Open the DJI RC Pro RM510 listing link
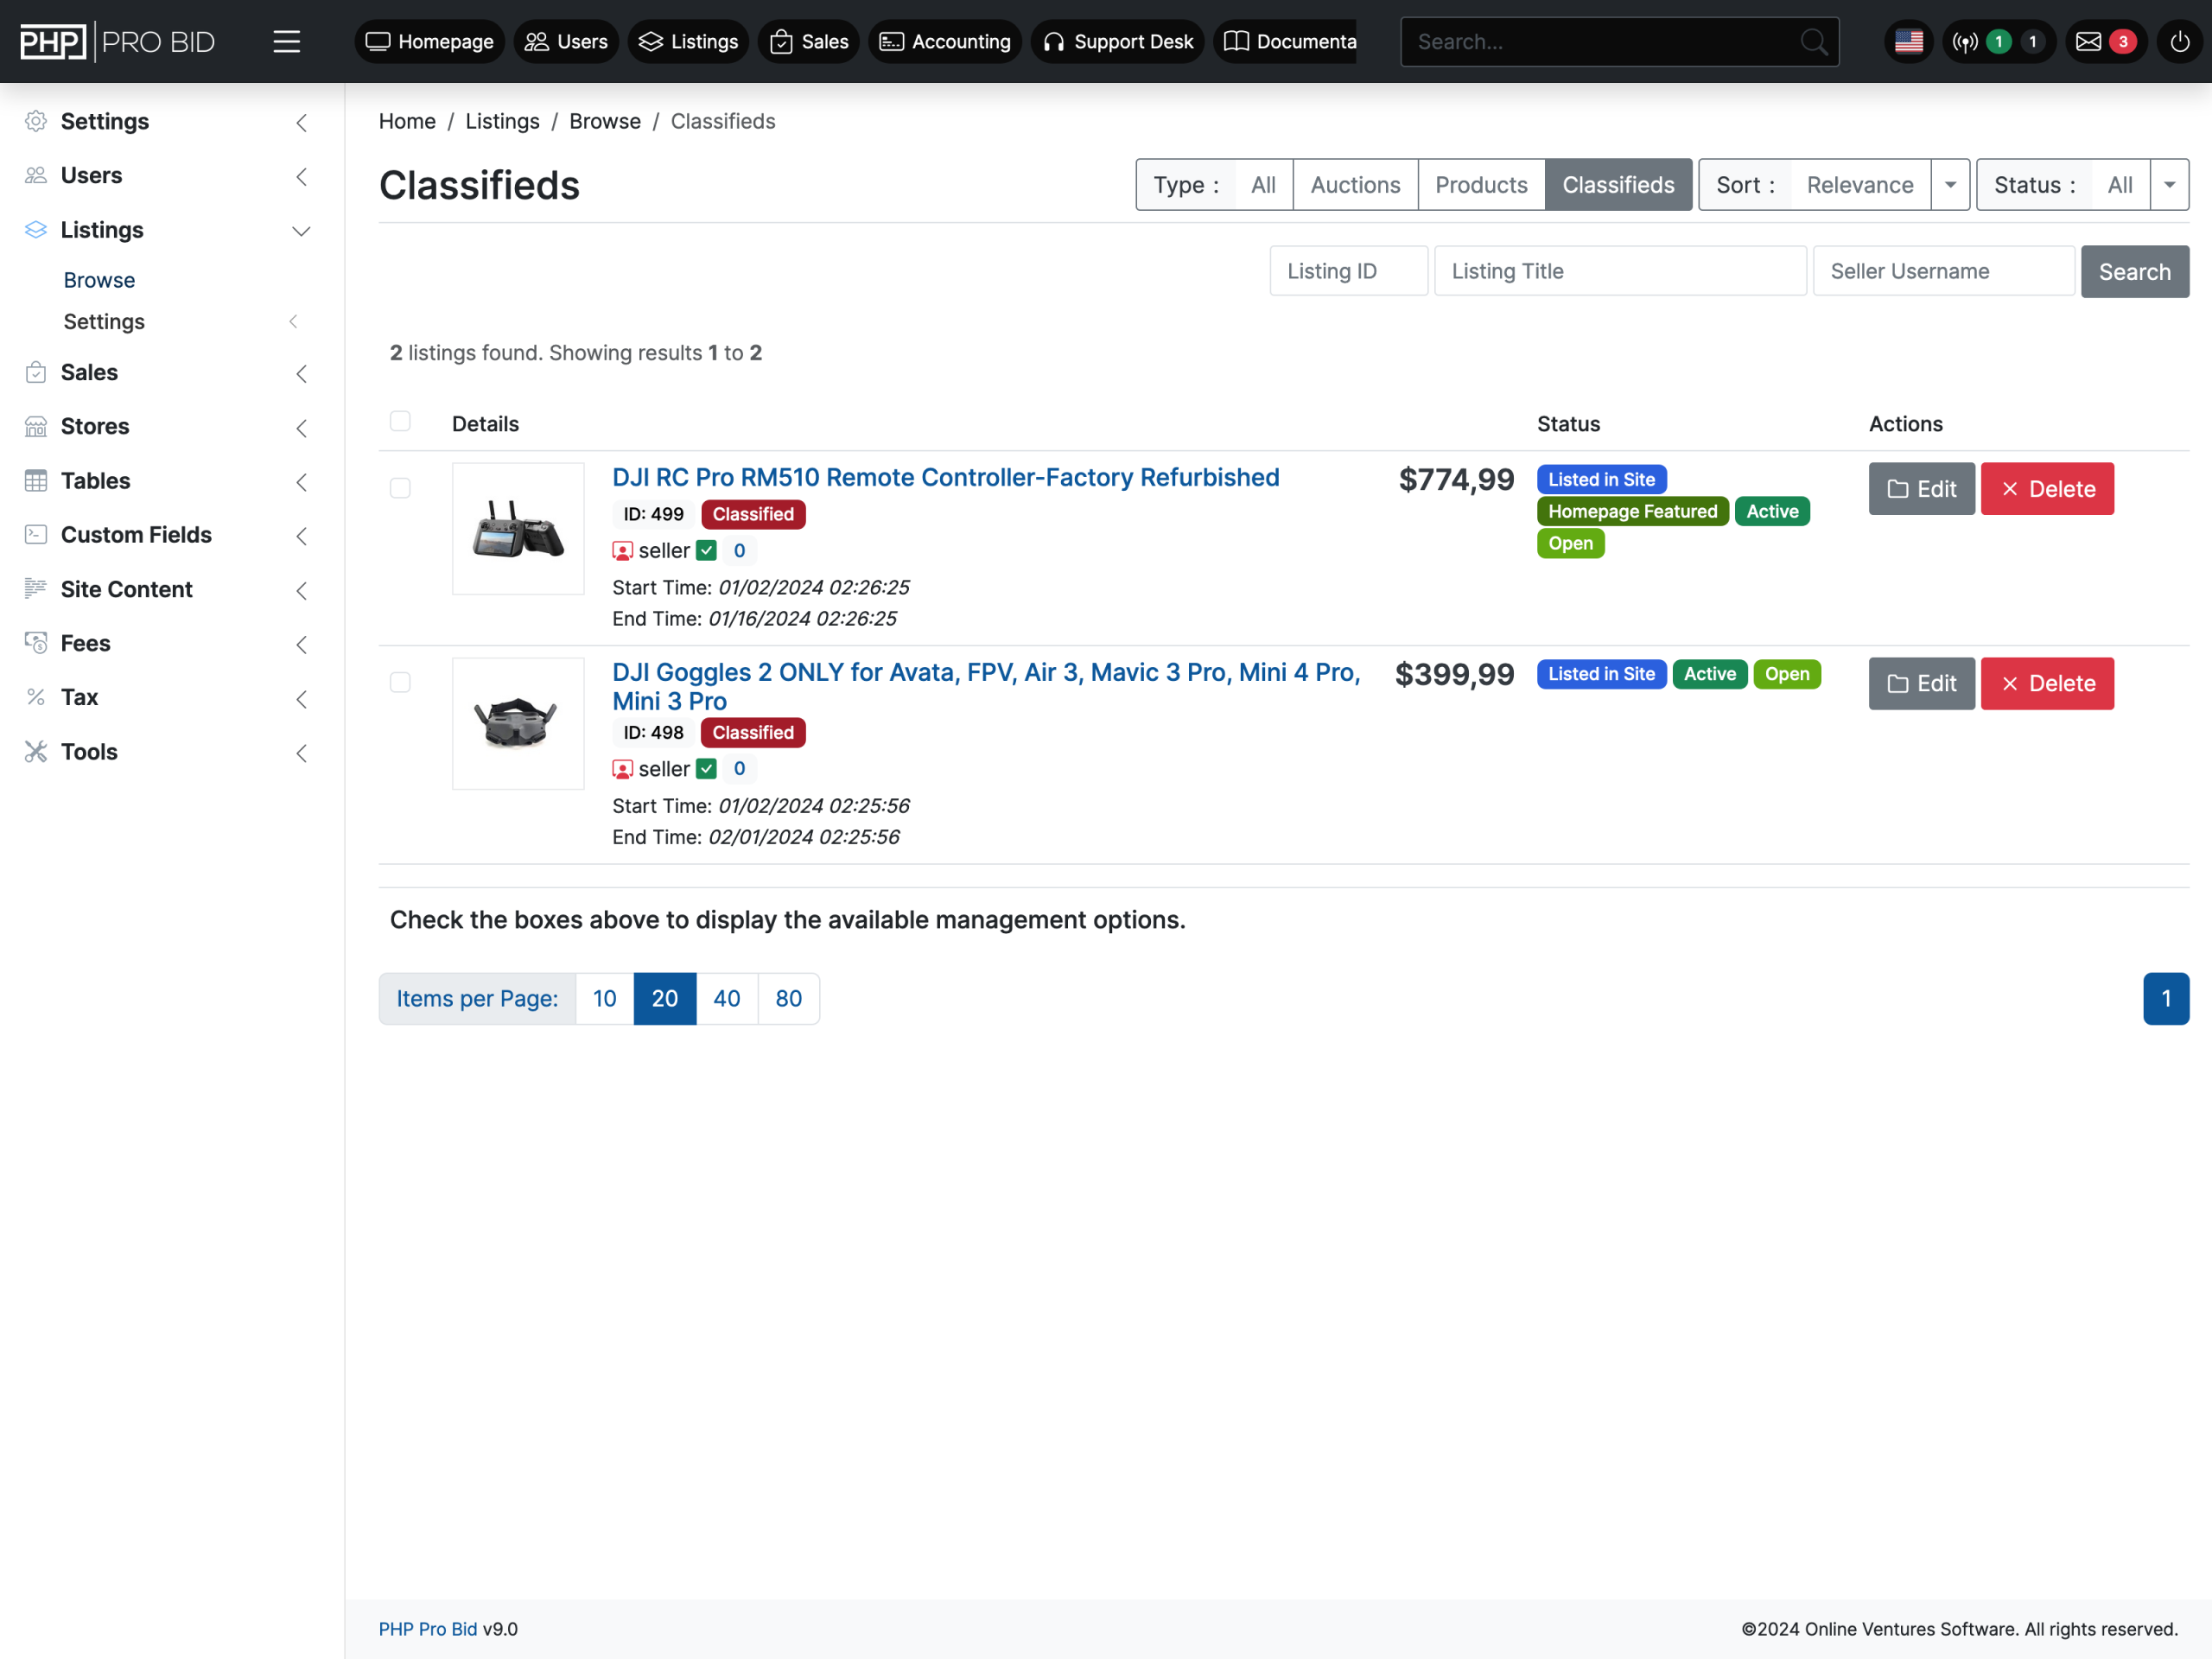Screen dimensions: 2212x1659 pyautogui.click(x=945, y=477)
